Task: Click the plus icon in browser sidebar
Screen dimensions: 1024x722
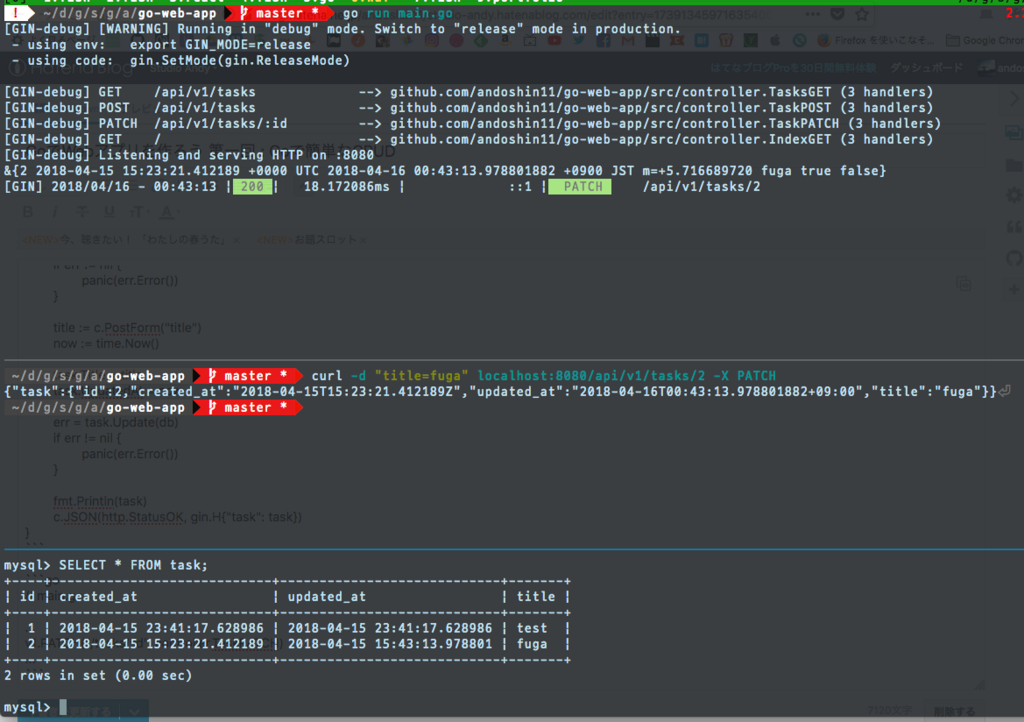Action: [x=1014, y=289]
